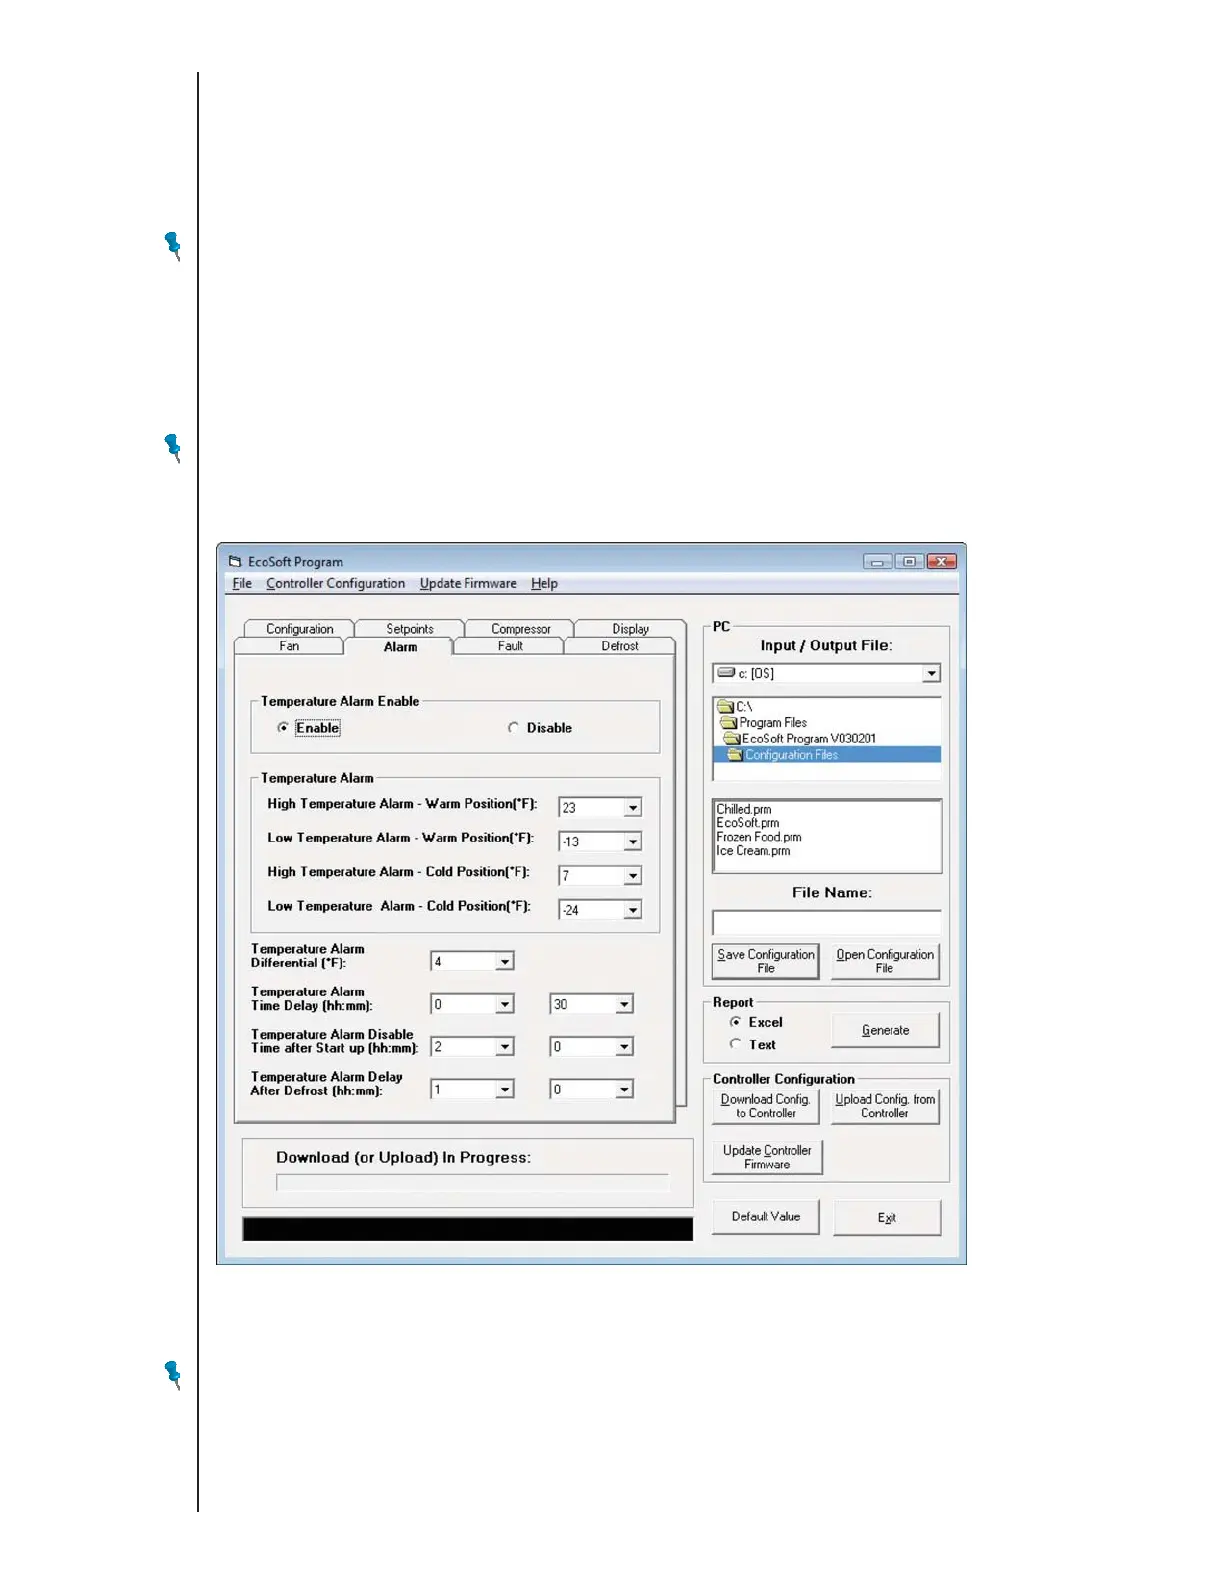Image resolution: width=1224 pixels, height=1584 pixels.
Task: Open High Temperature Alarm Cold Position dropdown
Action: click(633, 876)
